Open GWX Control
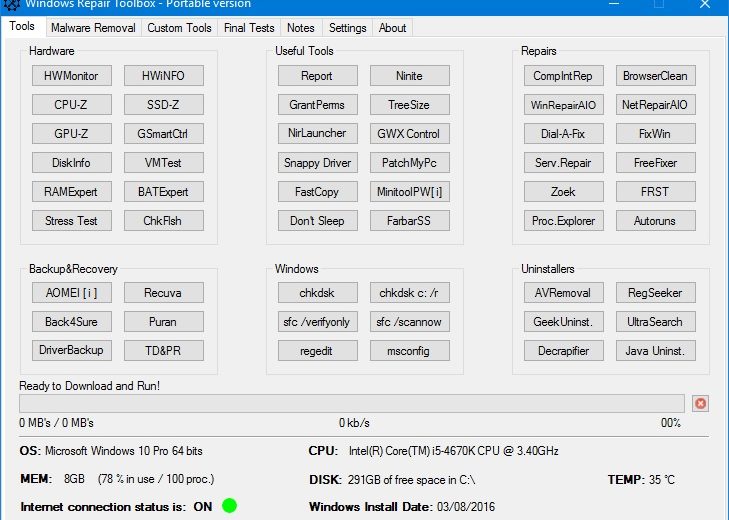 click(x=410, y=133)
